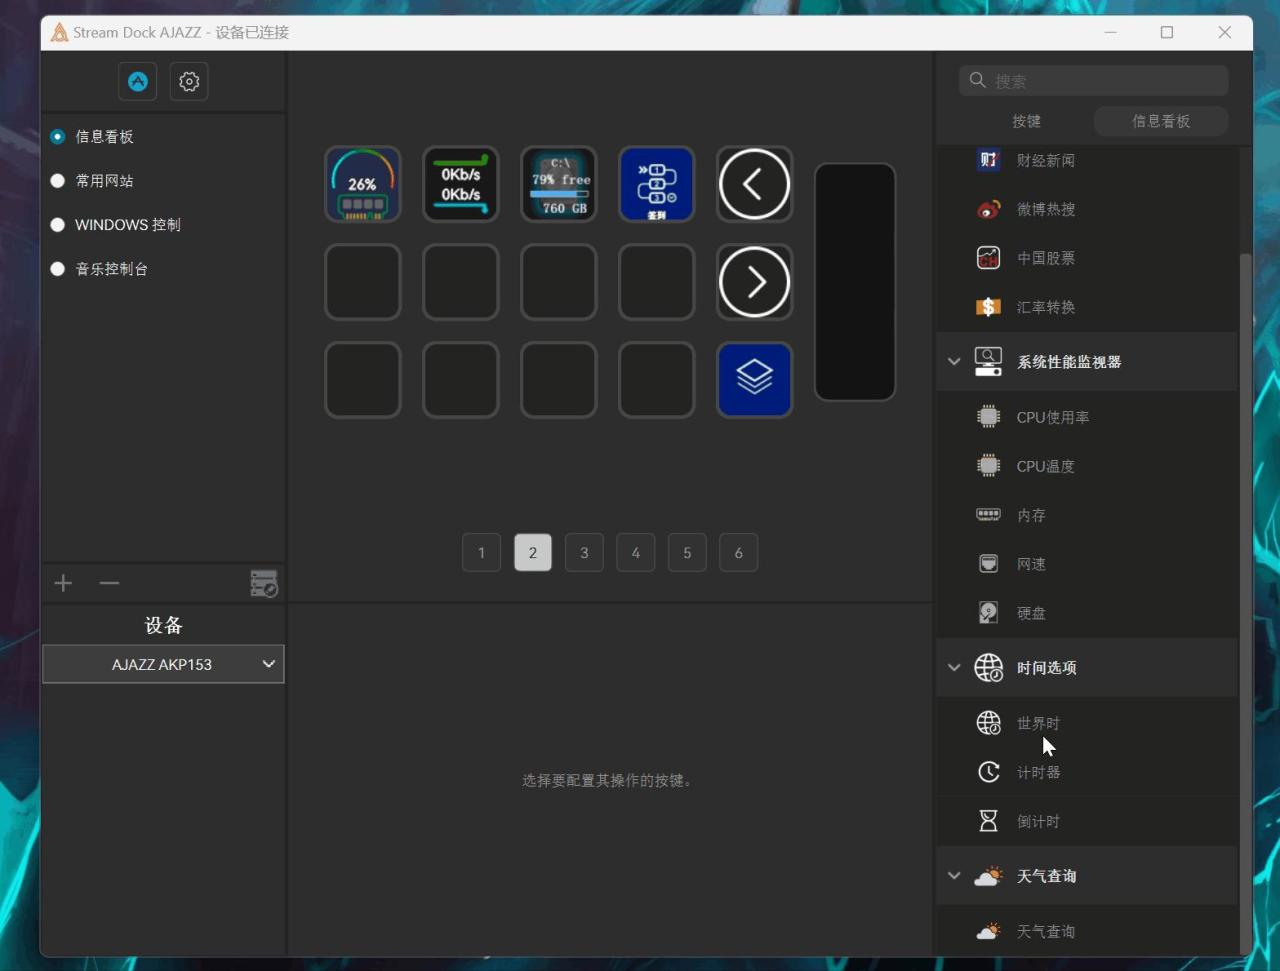Click the CPU使用率 list label
1280x971 pixels.
tap(1053, 417)
